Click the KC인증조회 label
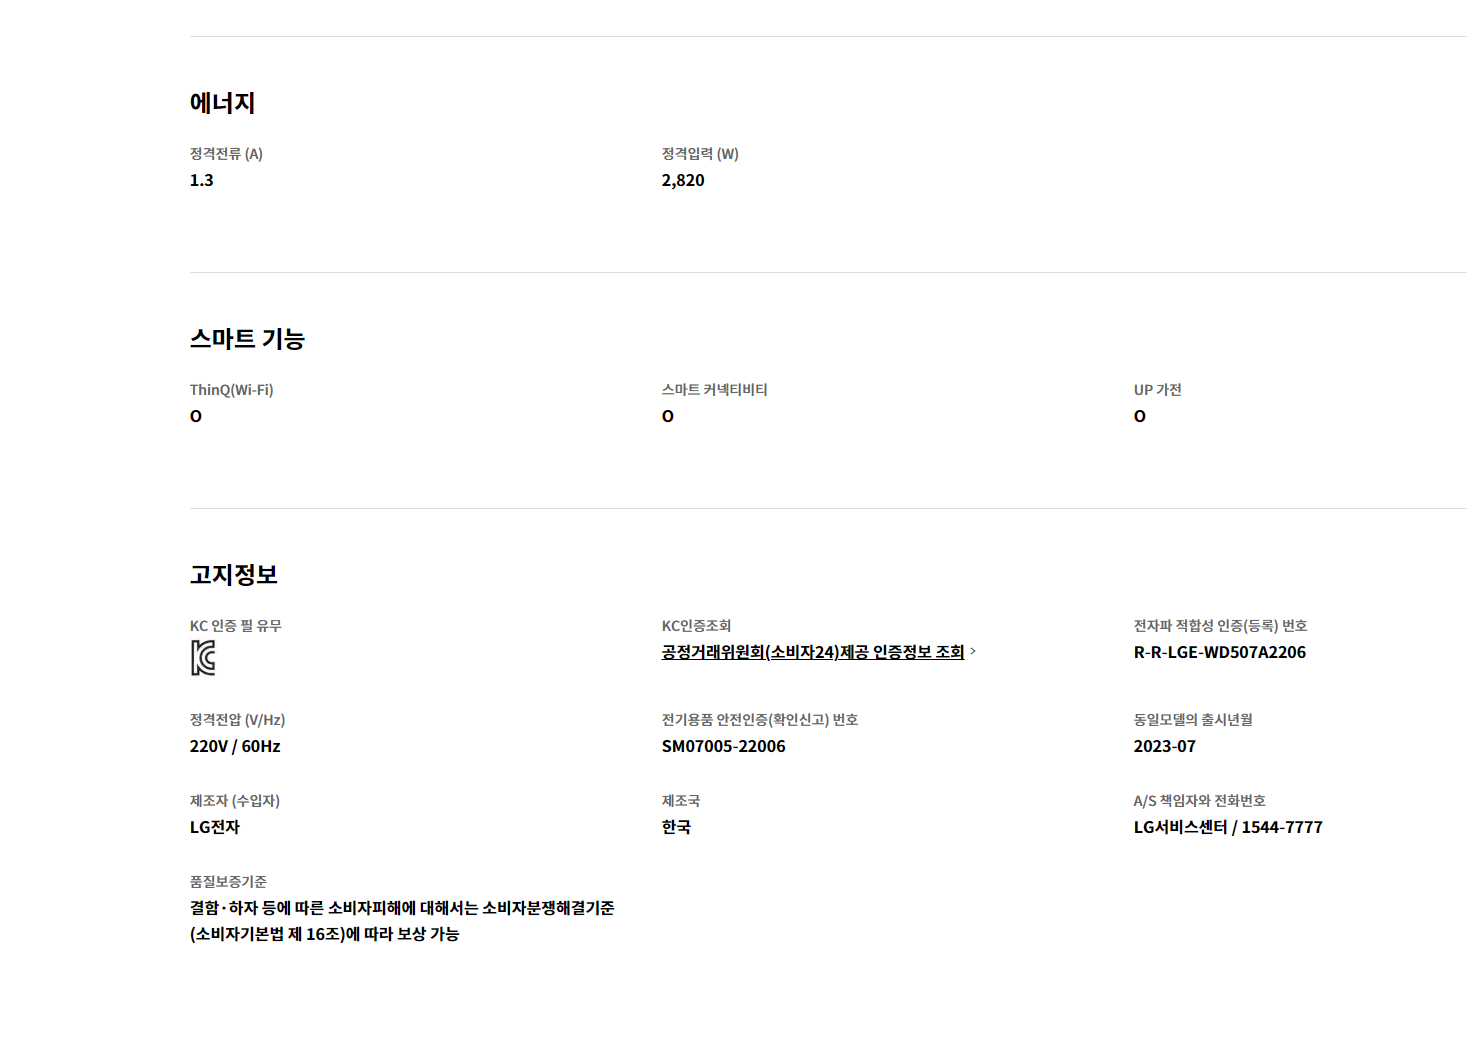 coord(696,626)
